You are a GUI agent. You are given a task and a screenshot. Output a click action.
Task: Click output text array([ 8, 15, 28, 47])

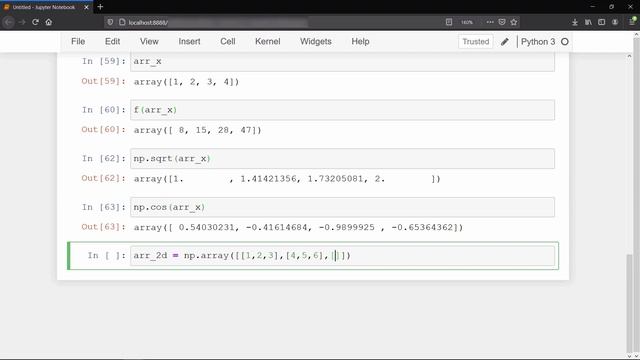pyautogui.click(x=198, y=131)
